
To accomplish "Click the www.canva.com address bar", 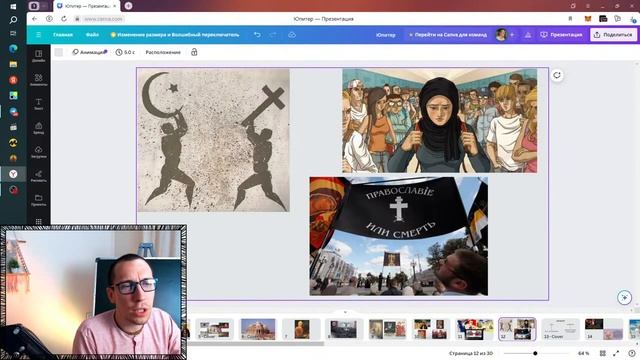I will coord(103,19).
